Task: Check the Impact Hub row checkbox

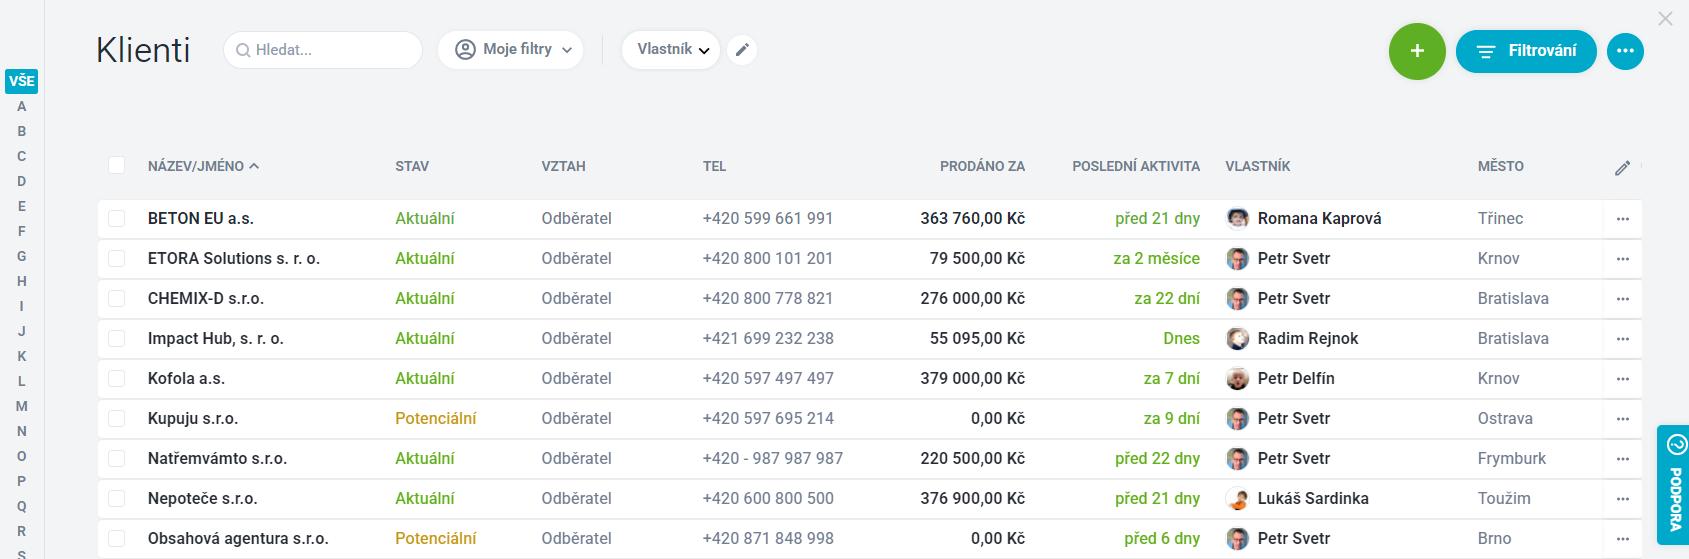Action: click(x=117, y=338)
